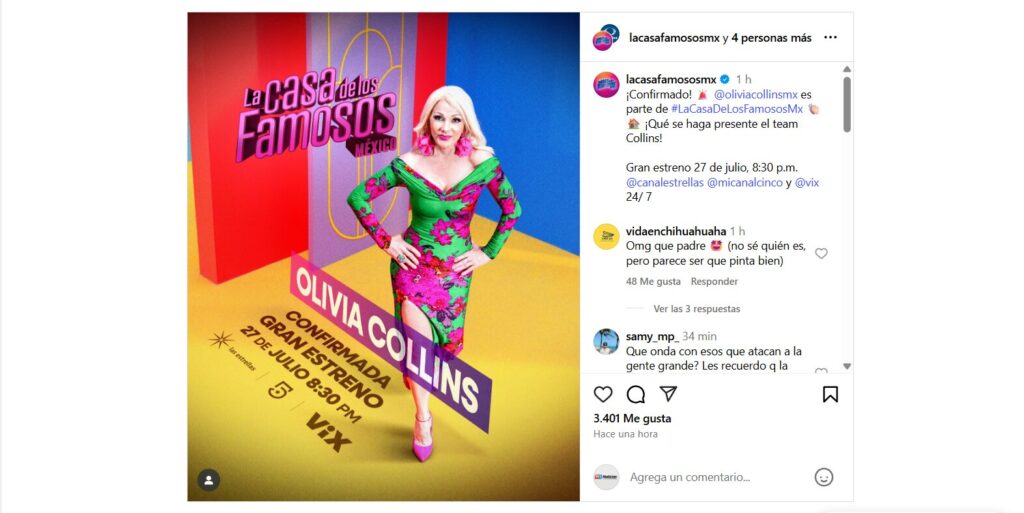Open #LaCasaDeLosFamososMx hashtag
The image size is (1024, 513).
(737, 109)
